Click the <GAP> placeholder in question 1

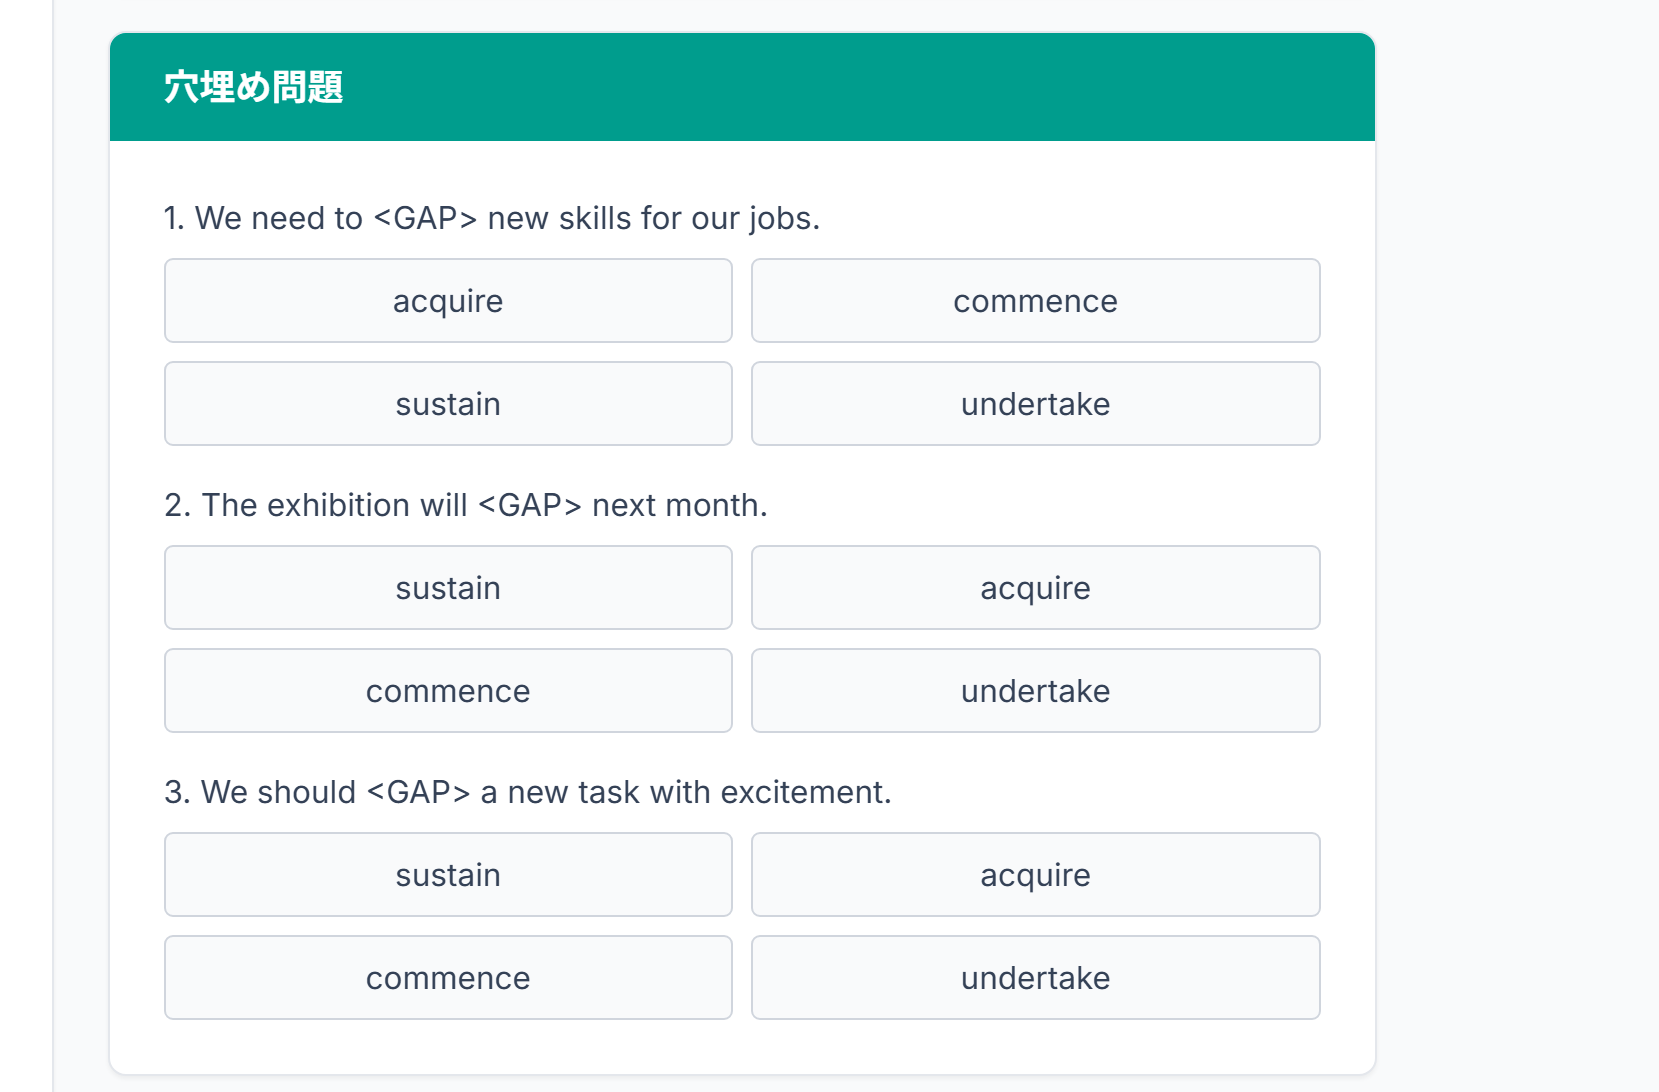(425, 218)
